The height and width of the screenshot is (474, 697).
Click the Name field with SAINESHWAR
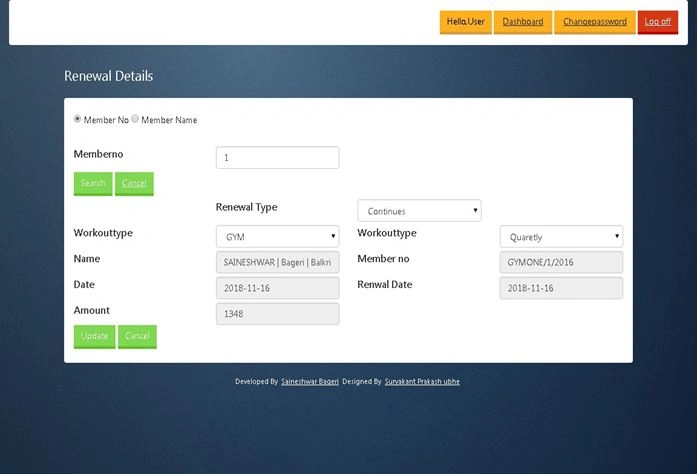pos(277,262)
